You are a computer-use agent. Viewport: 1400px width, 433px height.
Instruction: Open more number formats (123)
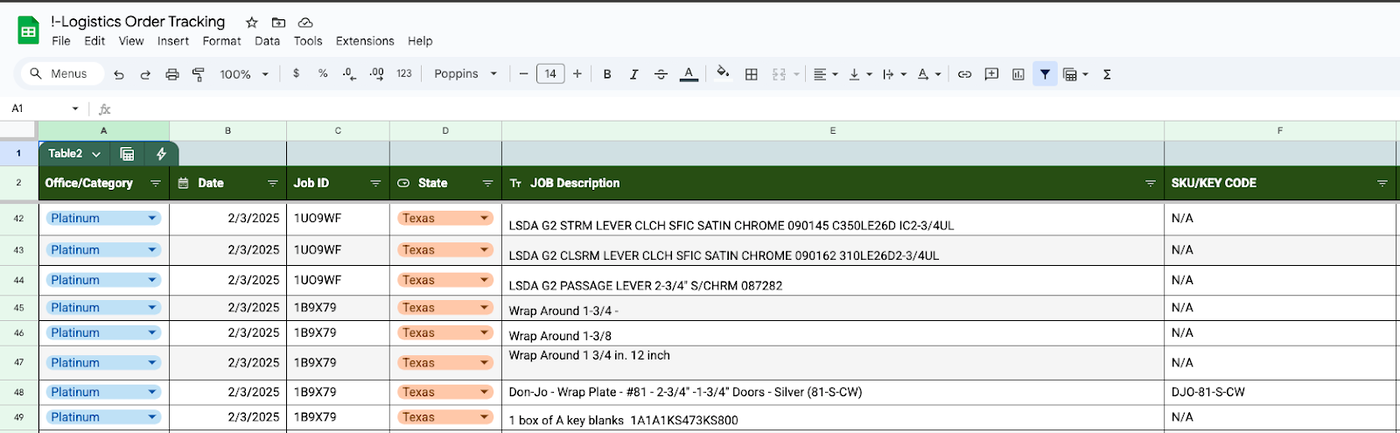pos(404,74)
